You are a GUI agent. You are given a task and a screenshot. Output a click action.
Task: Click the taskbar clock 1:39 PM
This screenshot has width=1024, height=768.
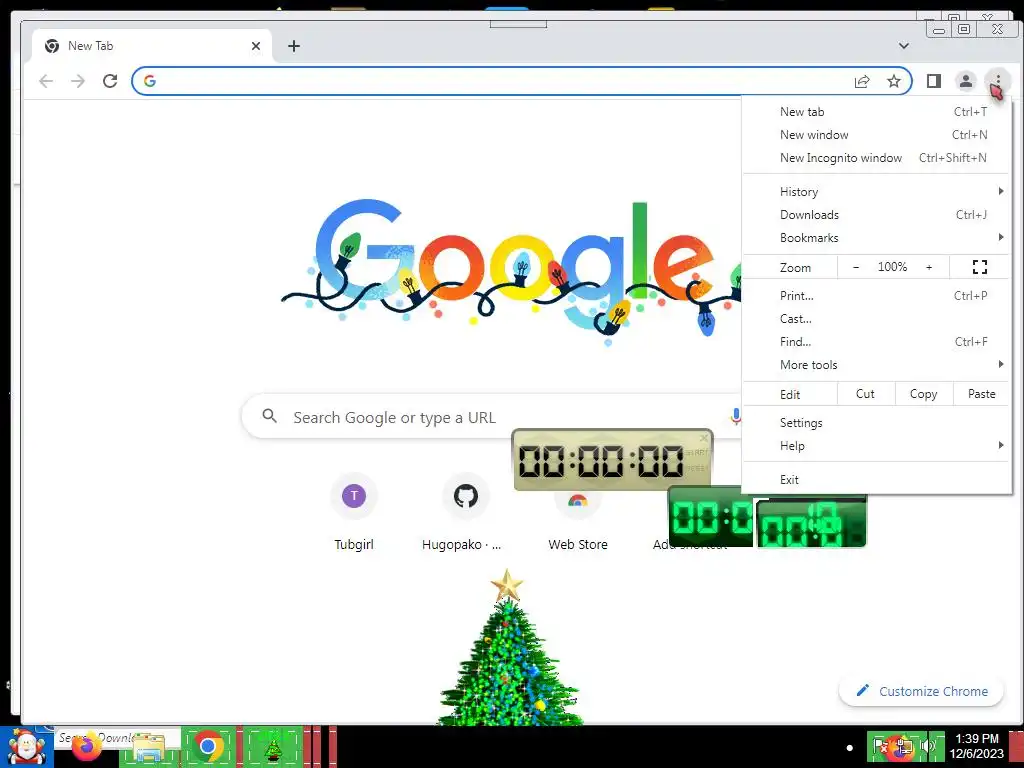976,746
